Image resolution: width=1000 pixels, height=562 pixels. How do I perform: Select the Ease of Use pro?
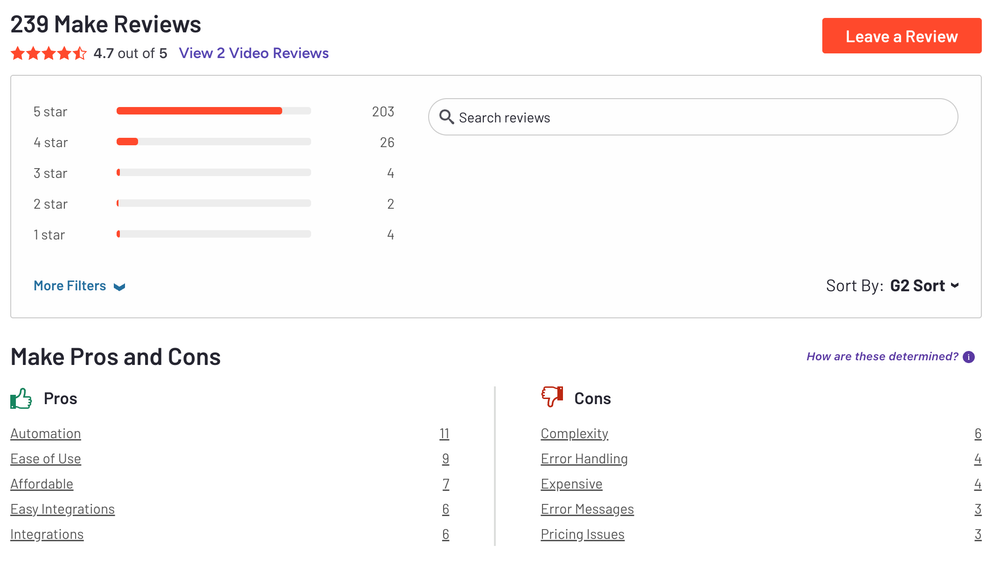point(46,459)
